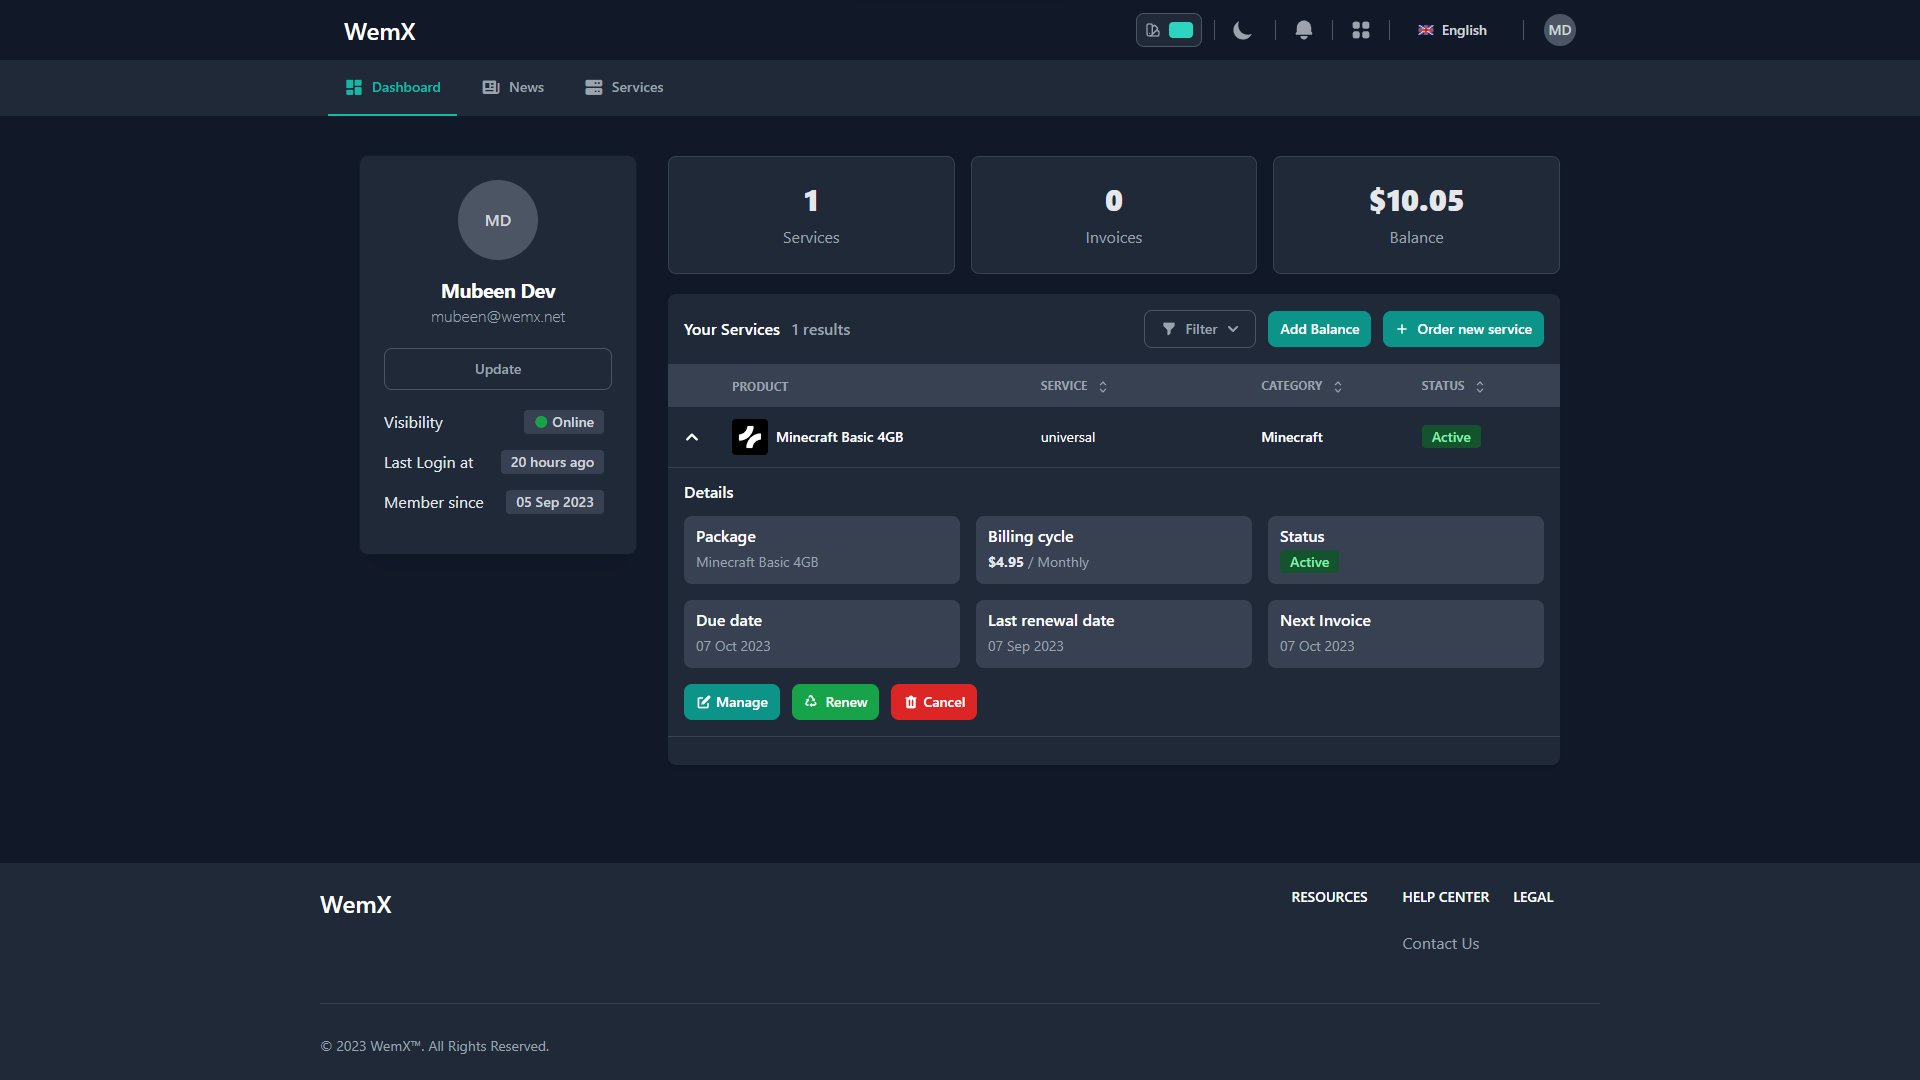The width and height of the screenshot is (1920, 1080).
Task: Click the footer WemX logo
Action: coord(356,905)
